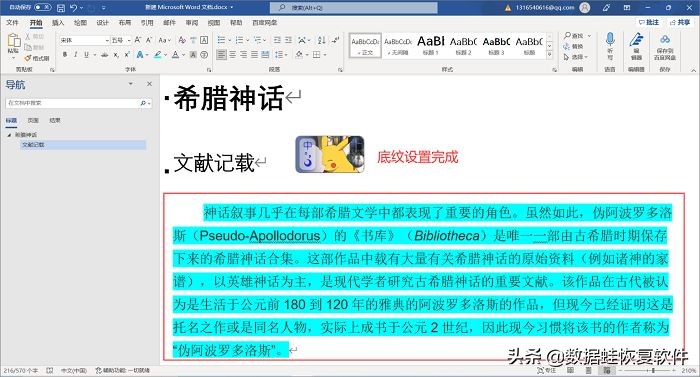This screenshot has width=700, height=377.
Task: Click the Dictate microphone icon
Action: [x=610, y=40]
